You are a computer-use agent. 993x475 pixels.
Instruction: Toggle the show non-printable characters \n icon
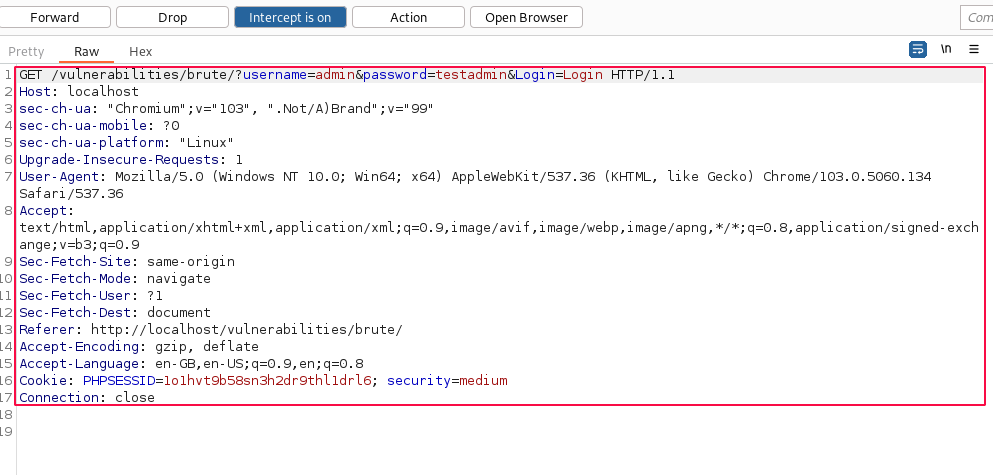tap(946, 49)
